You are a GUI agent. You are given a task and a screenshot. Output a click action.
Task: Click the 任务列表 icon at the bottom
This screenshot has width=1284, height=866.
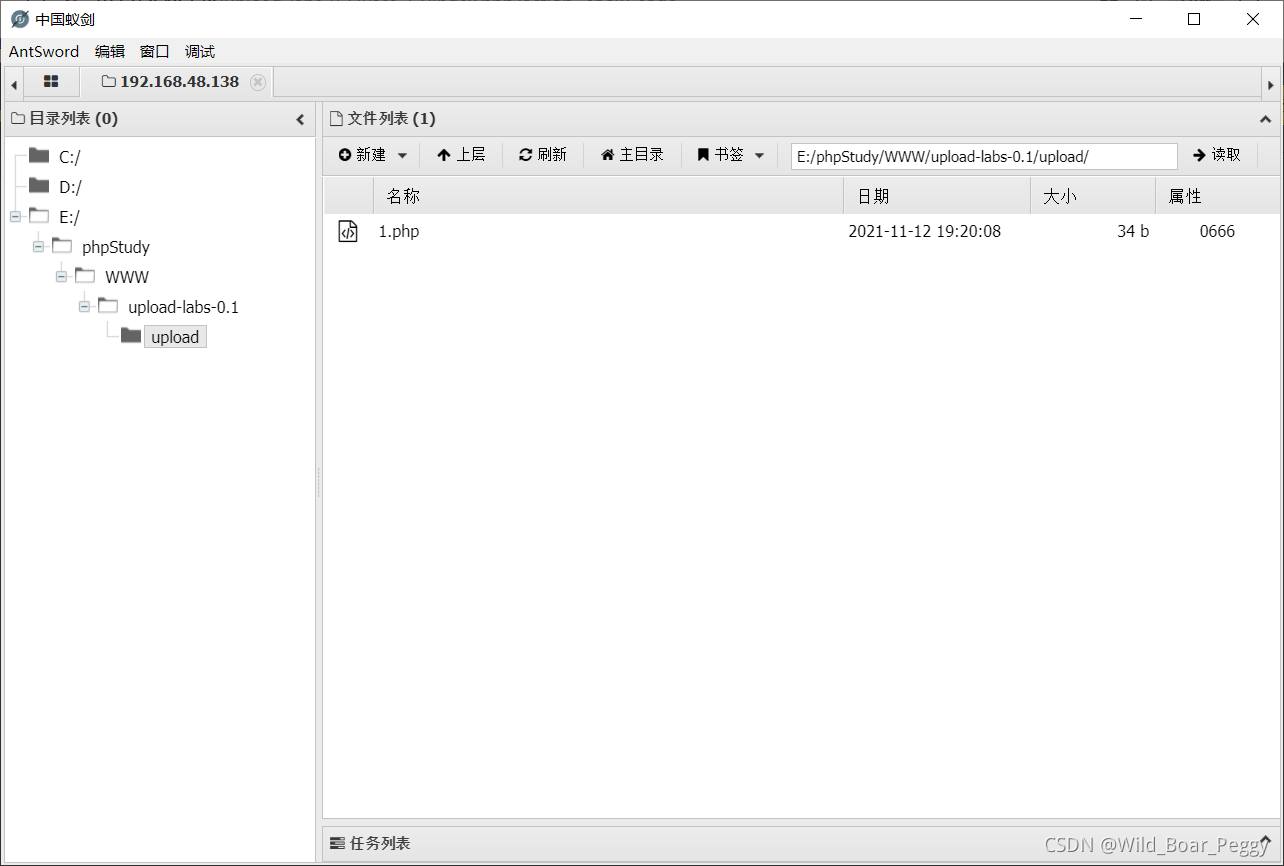338,843
